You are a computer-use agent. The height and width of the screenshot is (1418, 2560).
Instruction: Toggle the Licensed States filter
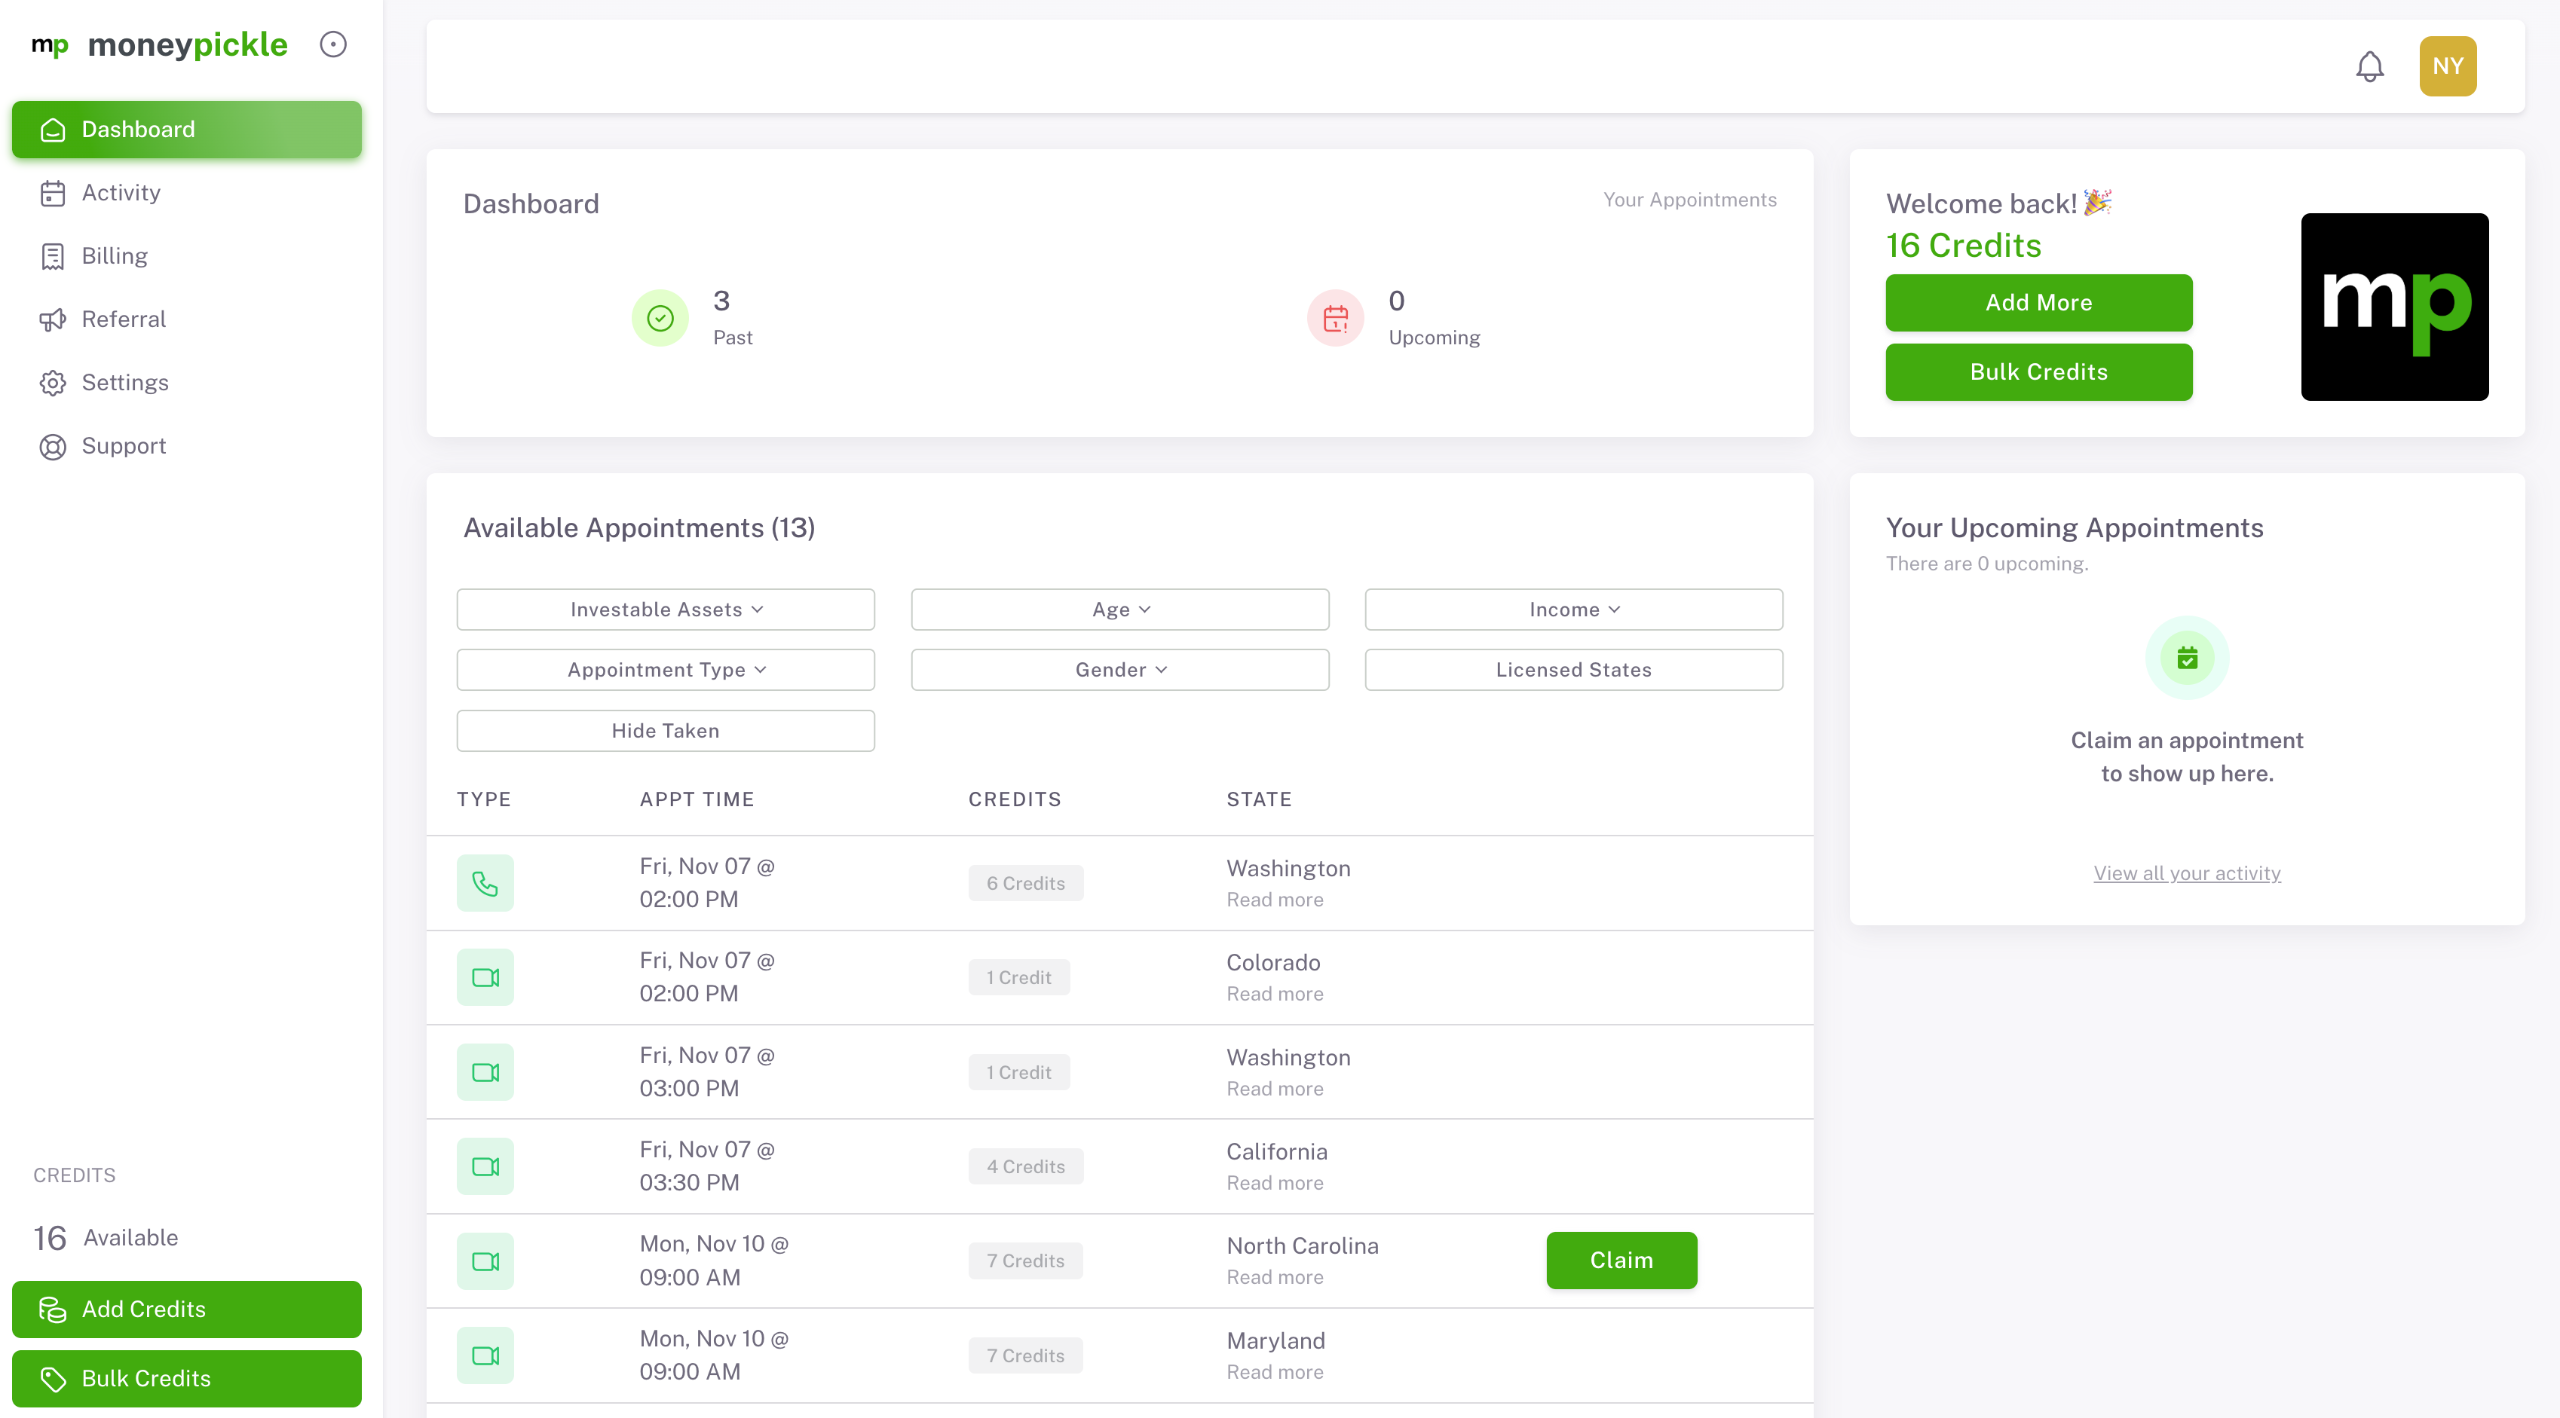point(1573,670)
